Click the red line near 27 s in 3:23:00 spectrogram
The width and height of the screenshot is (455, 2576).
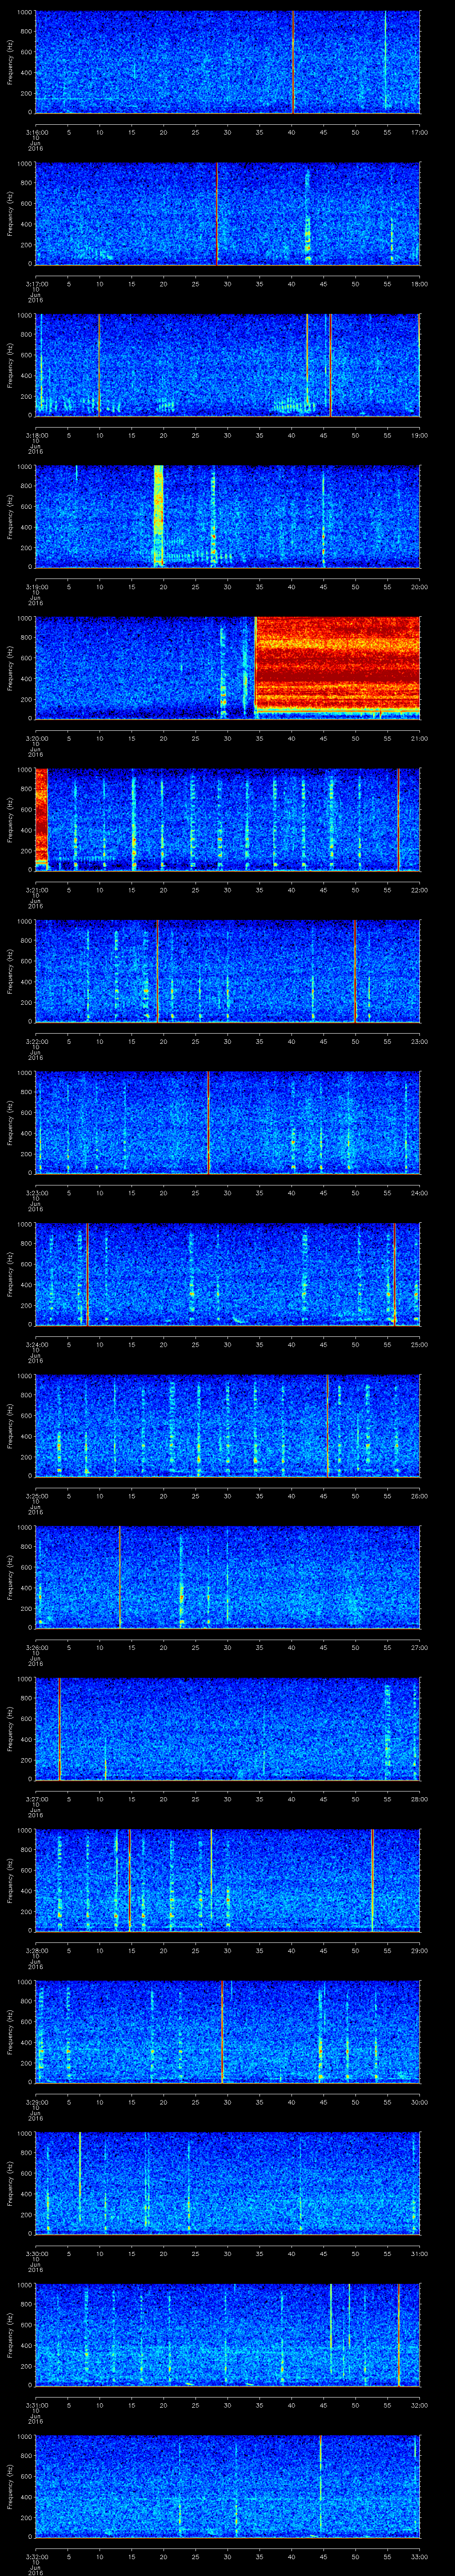(208, 1123)
